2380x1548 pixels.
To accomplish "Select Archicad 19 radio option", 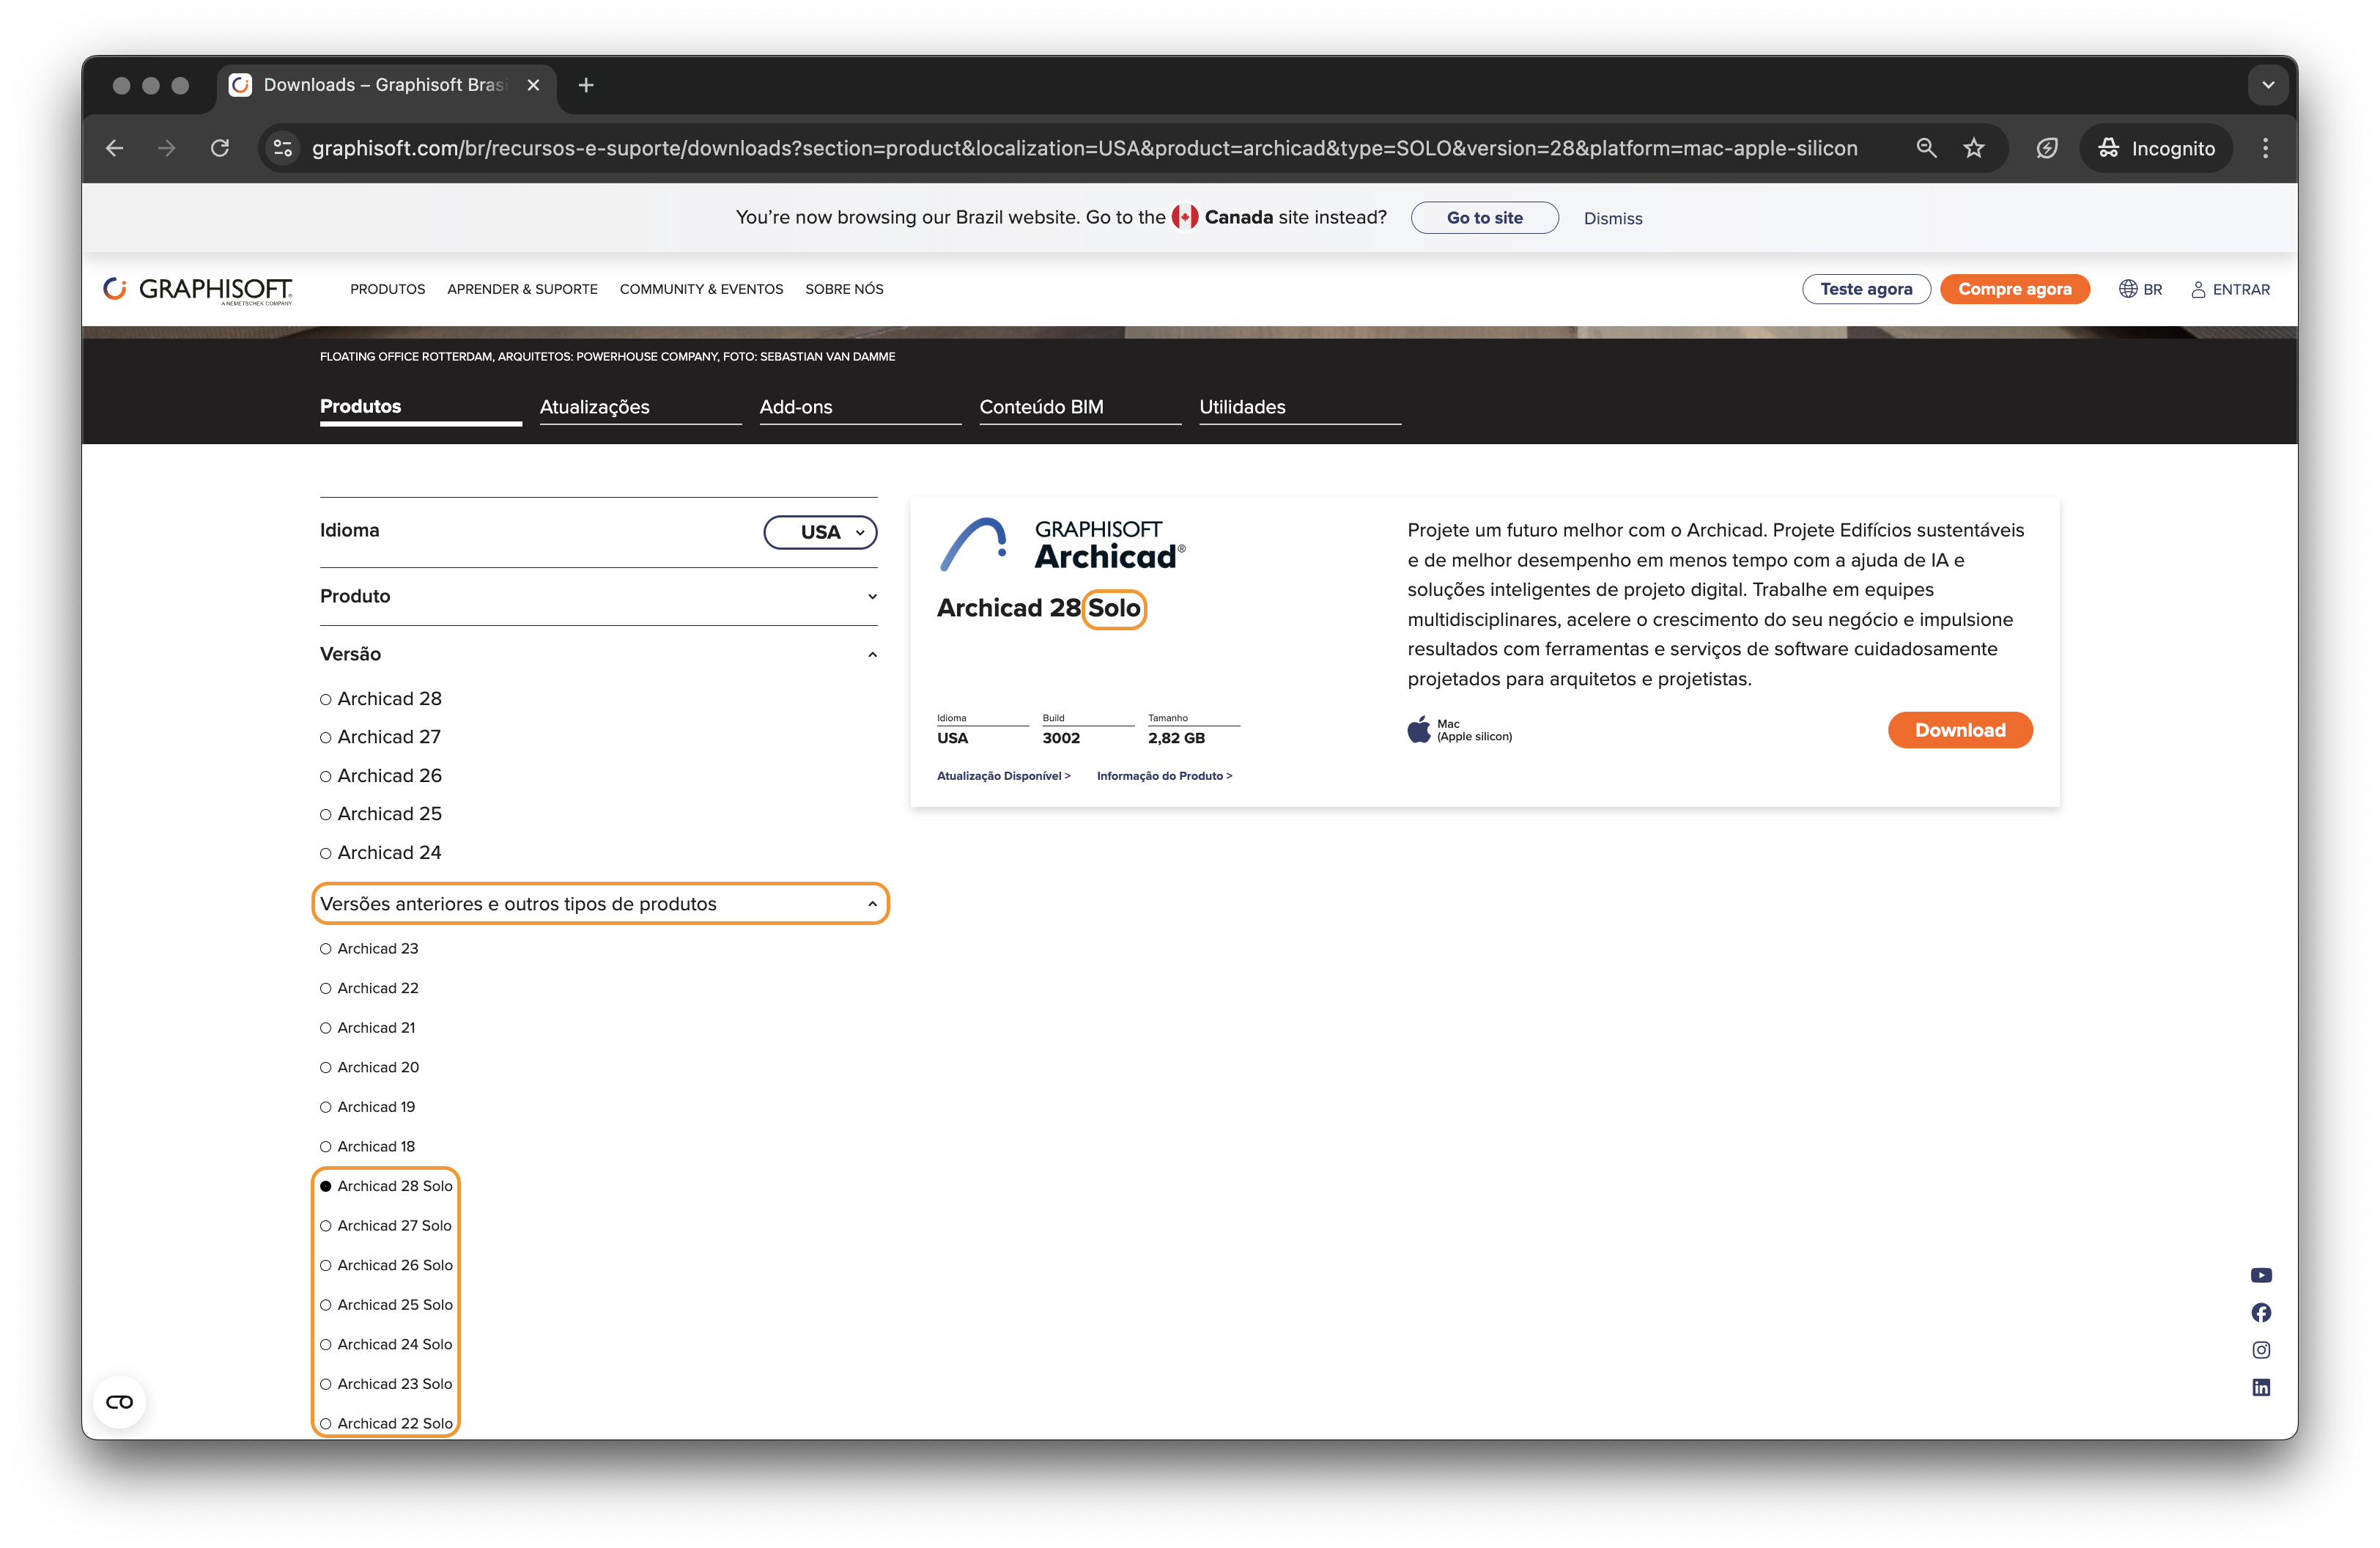I will click(367, 1106).
